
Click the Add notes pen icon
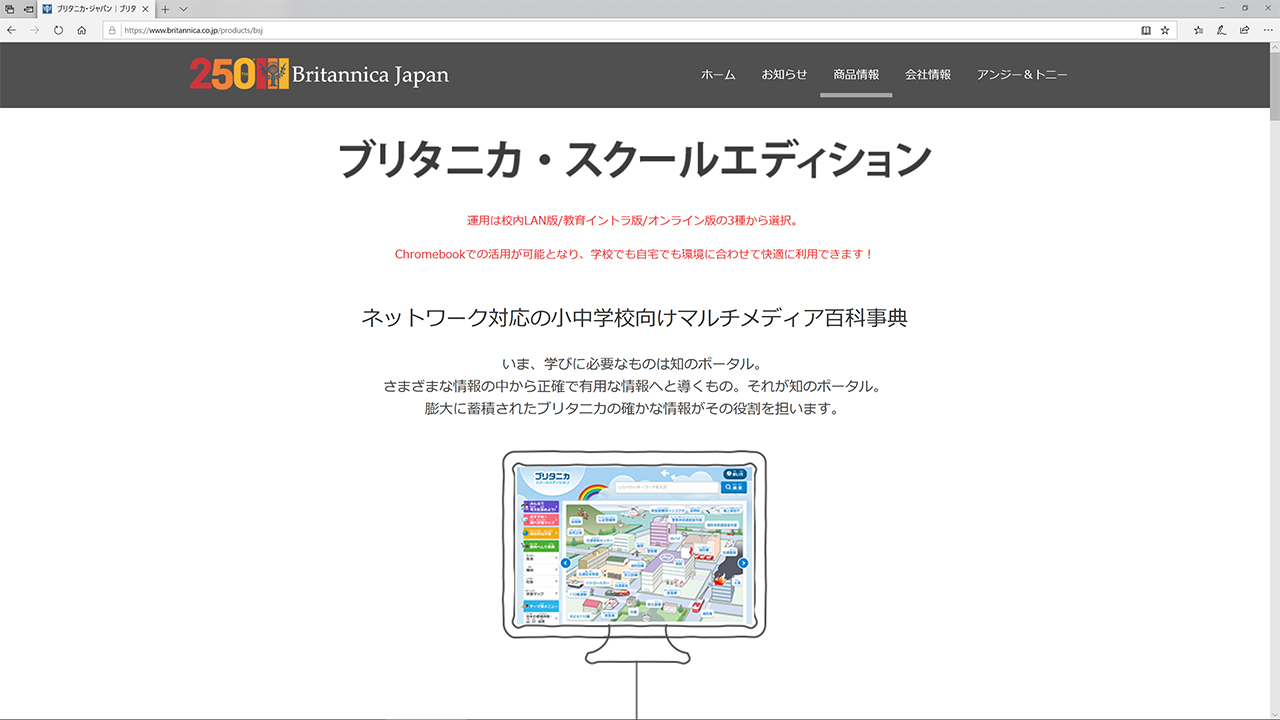pyautogui.click(x=1221, y=30)
